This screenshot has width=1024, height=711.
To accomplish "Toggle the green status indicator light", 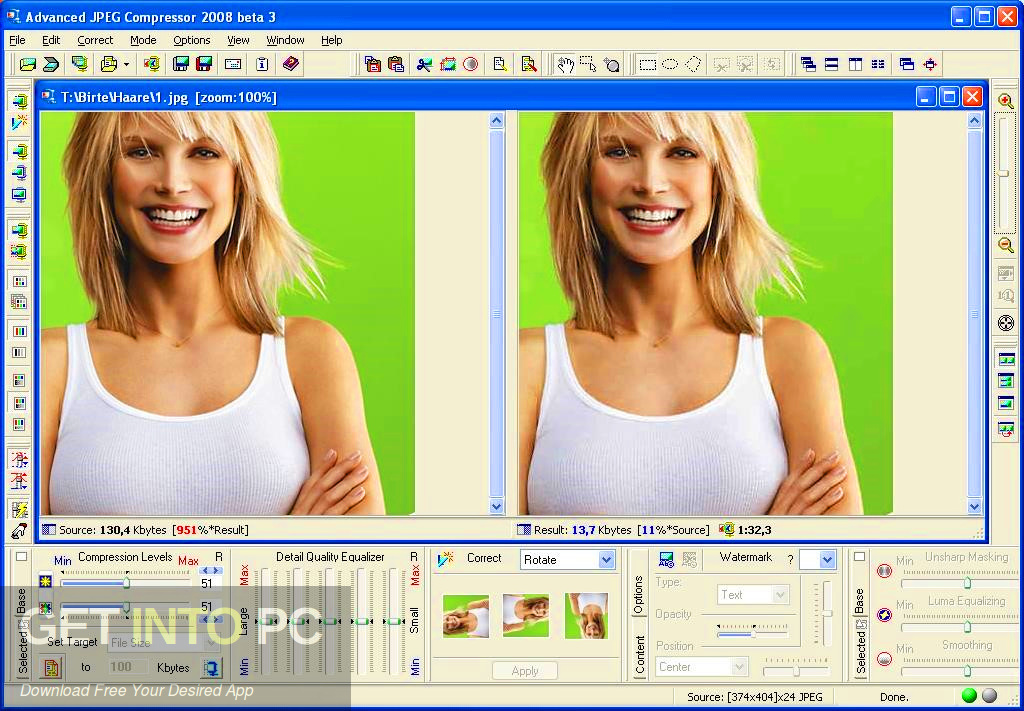I will tap(969, 695).
